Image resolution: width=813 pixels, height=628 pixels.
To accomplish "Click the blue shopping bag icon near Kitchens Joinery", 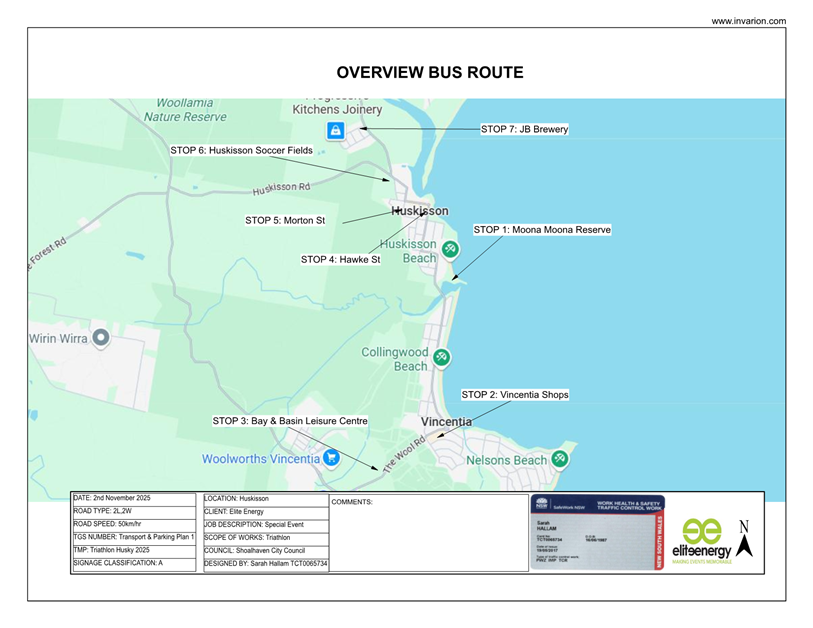I will point(336,129).
